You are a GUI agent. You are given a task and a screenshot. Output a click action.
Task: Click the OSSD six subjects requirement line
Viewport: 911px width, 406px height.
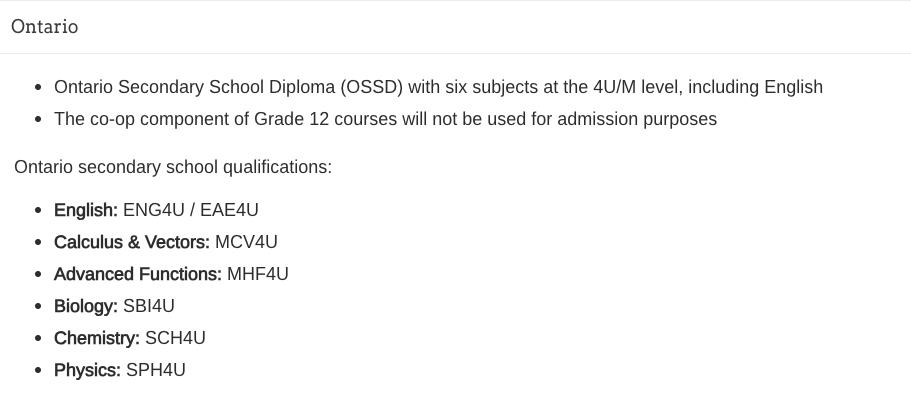pos(439,87)
